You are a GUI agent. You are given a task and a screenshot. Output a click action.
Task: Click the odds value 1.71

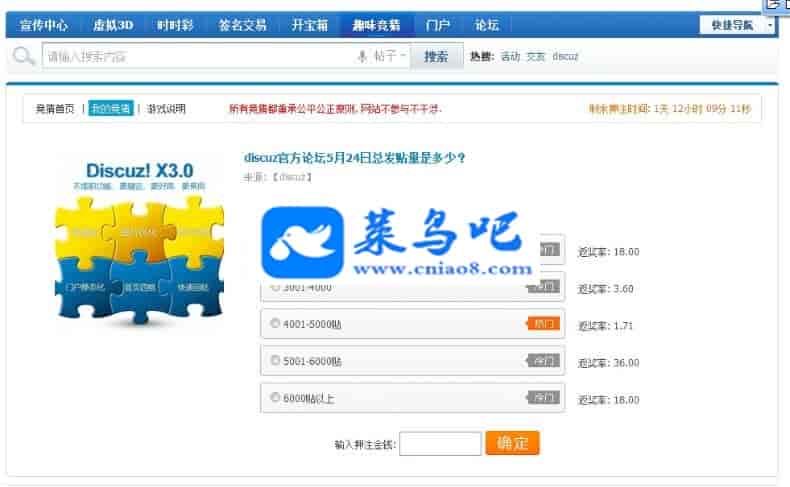coord(623,326)
